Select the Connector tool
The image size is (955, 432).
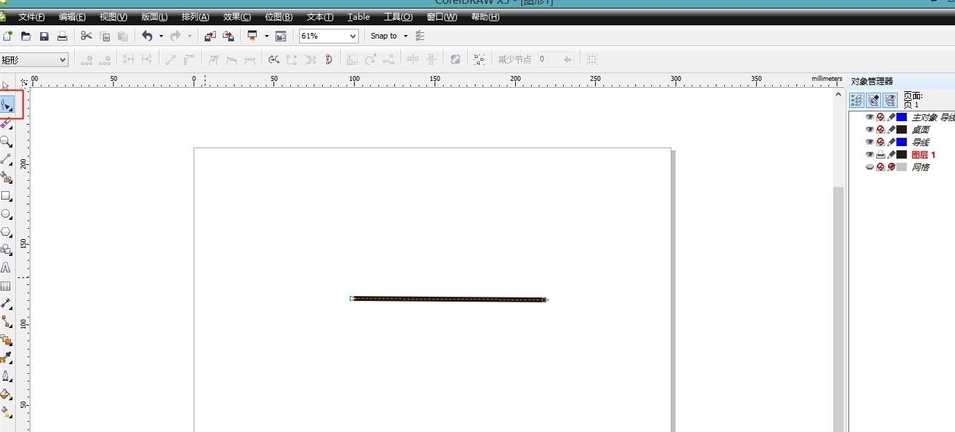[6, 322]
